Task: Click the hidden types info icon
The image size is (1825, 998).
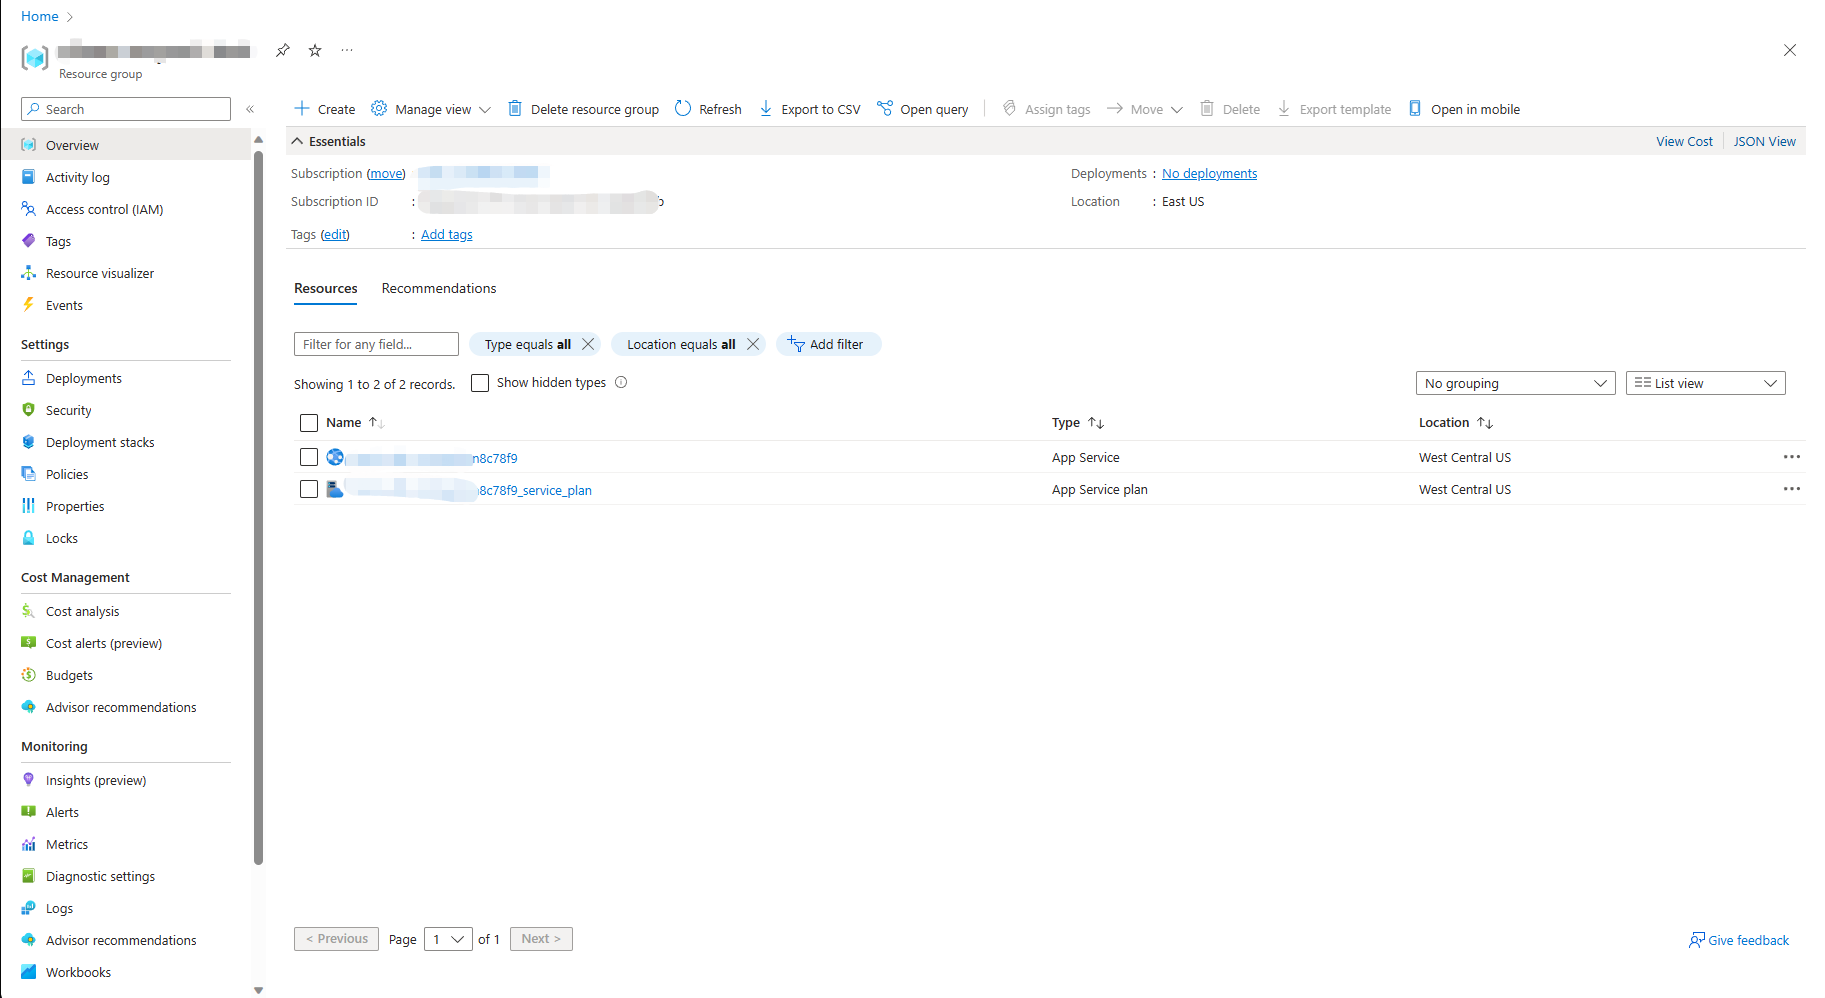Action: coord(621,382)
